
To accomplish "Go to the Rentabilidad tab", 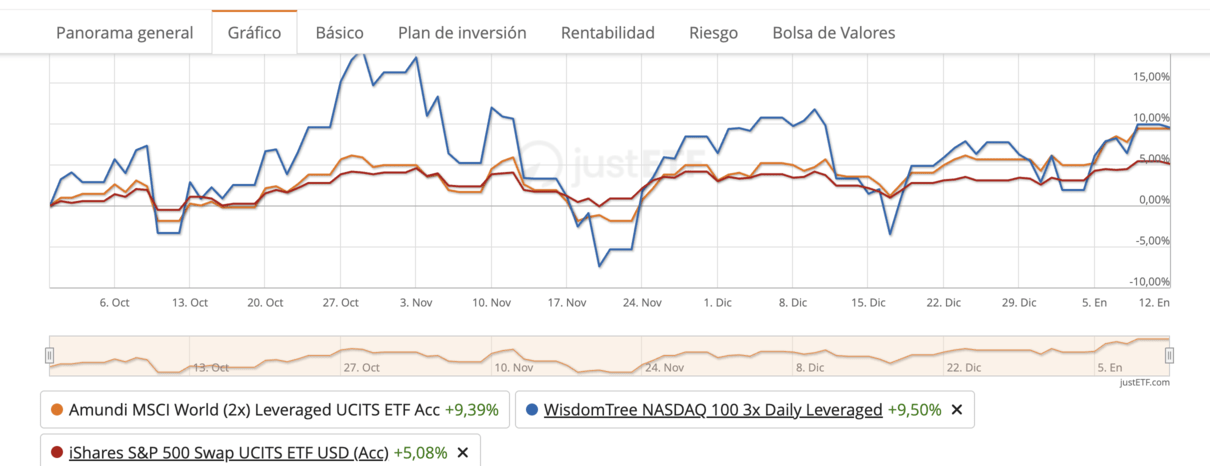I will (607, 33).
